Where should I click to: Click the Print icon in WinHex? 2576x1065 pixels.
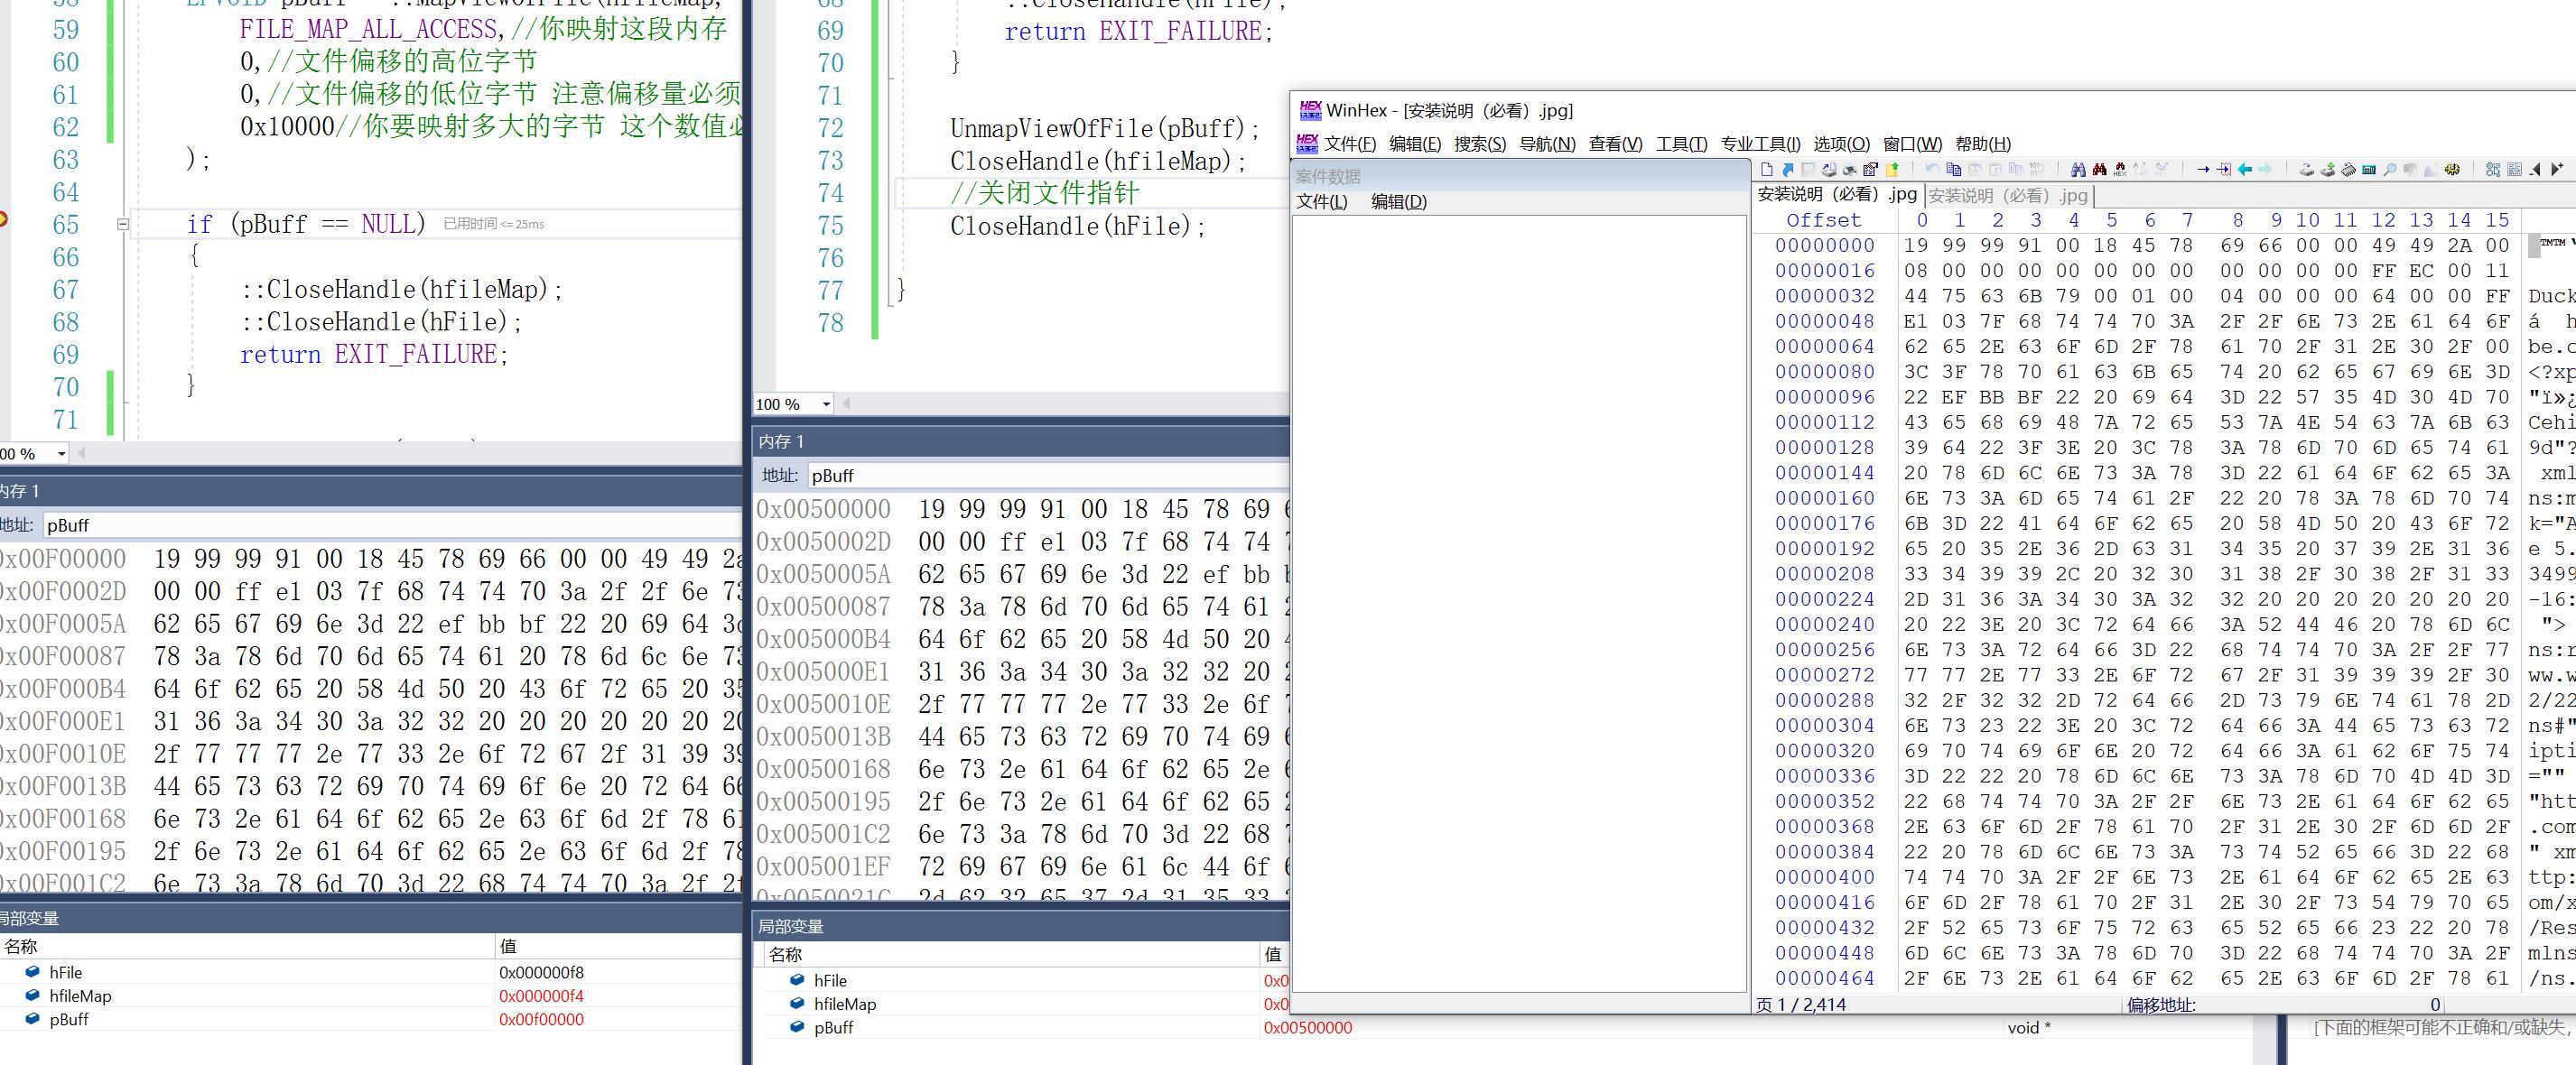1850,170
